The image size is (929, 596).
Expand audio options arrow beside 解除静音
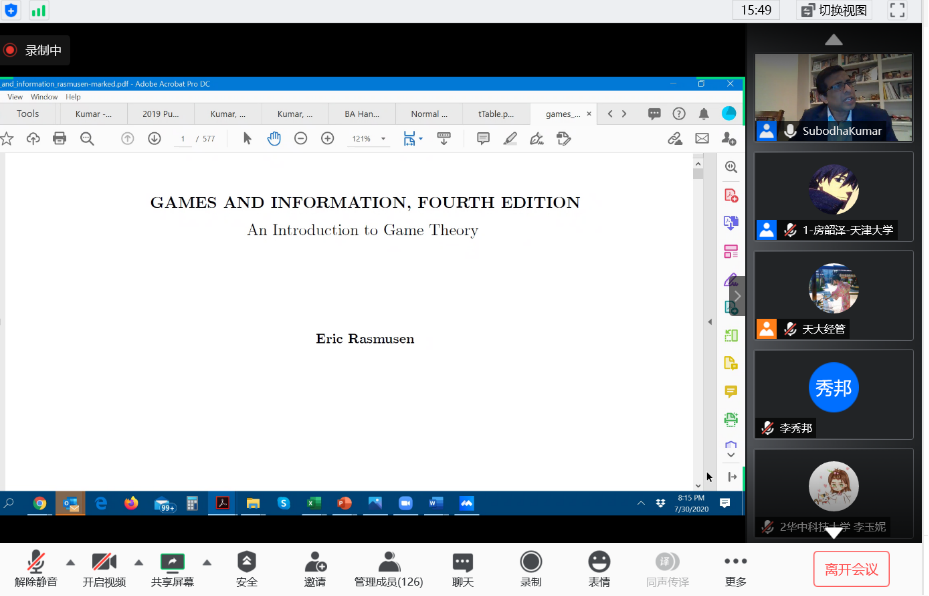pos(70,561)
